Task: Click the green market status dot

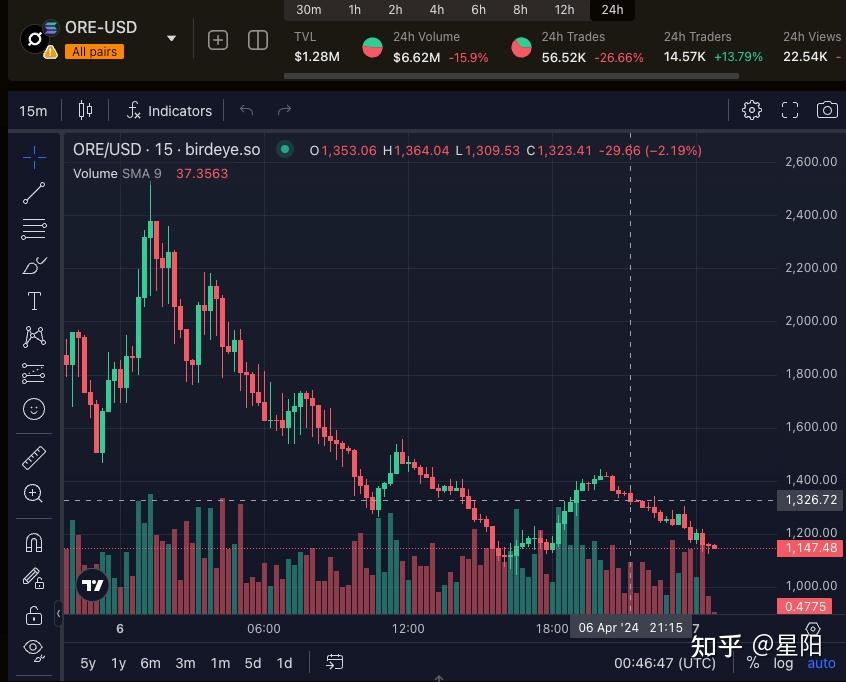Action: click(285, 149)
